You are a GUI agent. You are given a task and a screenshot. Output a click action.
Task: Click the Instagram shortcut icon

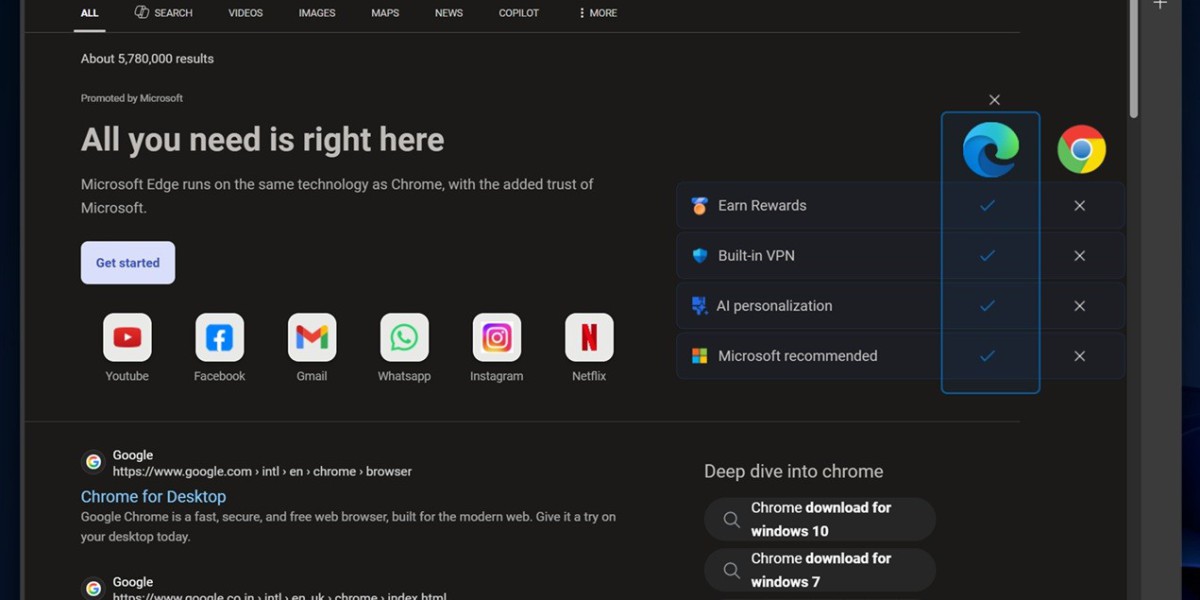click(x=497, y=338)
